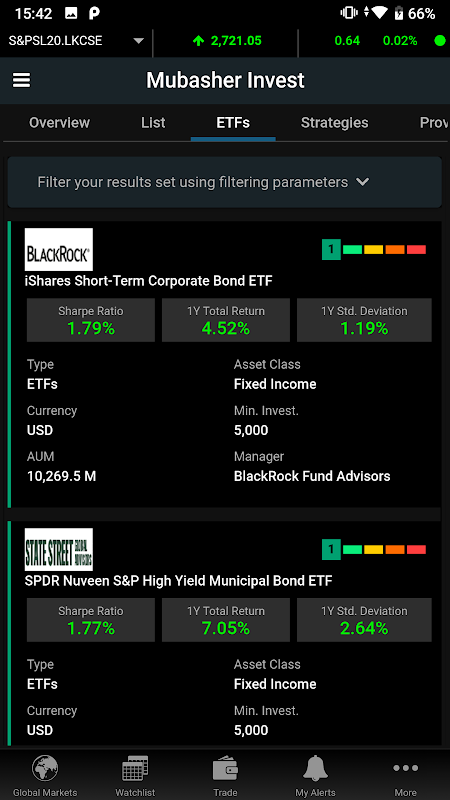This screenshot has height=800, width=450.
Task: Click the iShares risk level color bar
Action: pos(373,249)
